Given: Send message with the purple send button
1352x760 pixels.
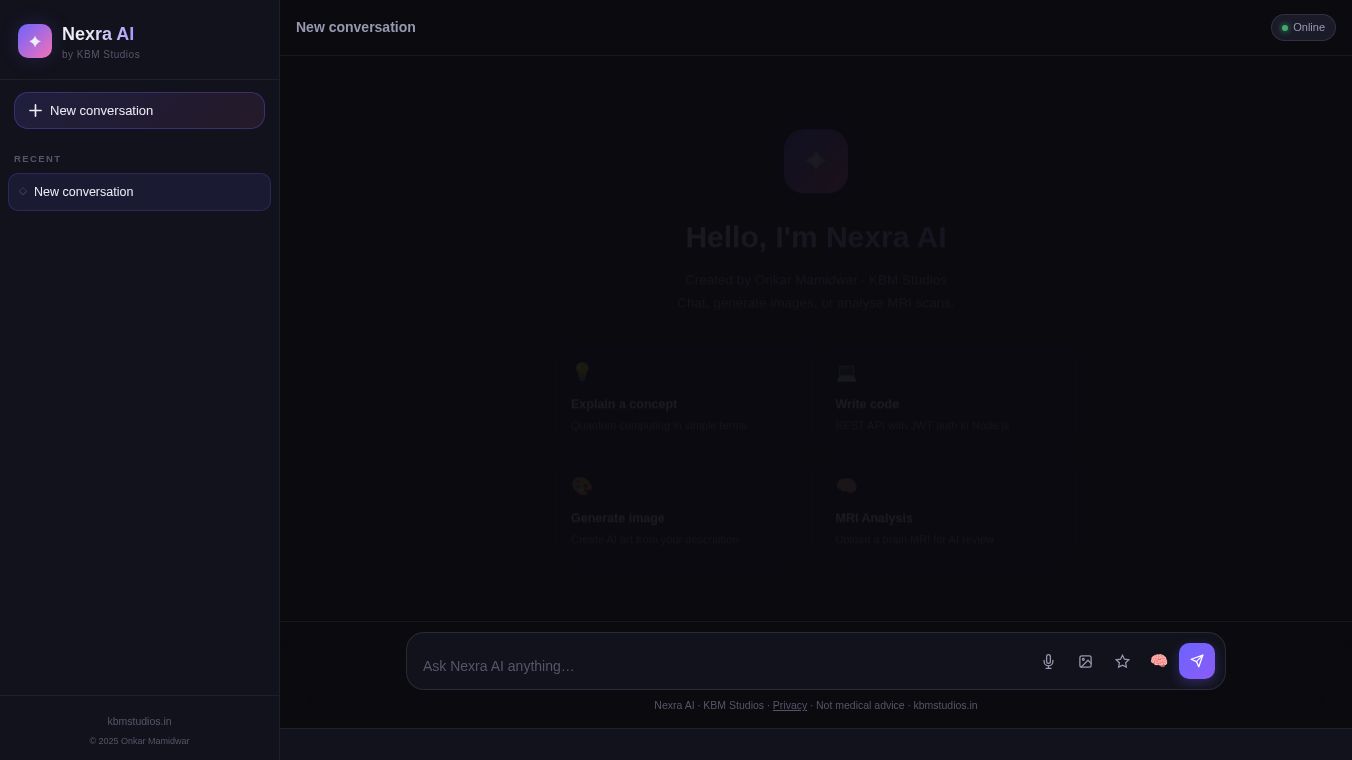Looking at the screenshot, I should click(x=1197, y=661).
